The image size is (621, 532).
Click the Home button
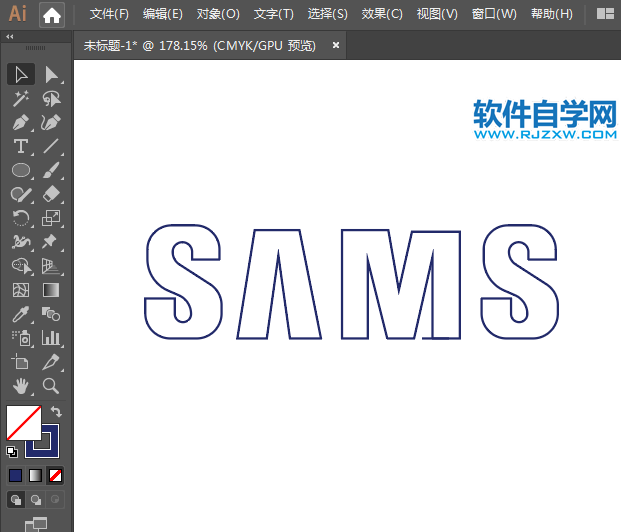pyautogui.click(x=52, y=15)
